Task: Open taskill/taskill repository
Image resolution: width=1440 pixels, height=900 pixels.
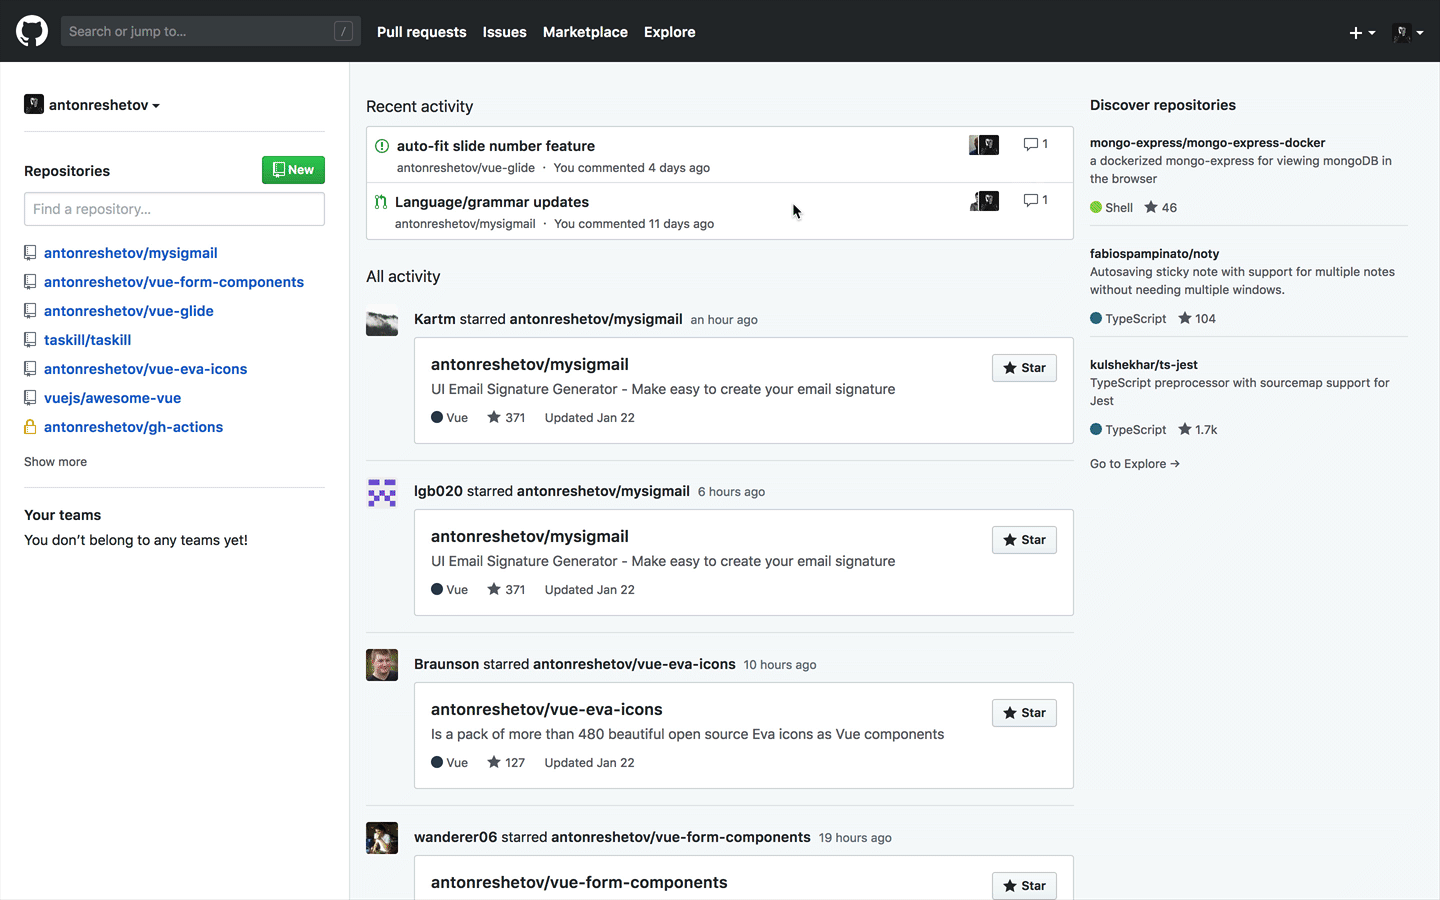Action: (x=87, y=340)
